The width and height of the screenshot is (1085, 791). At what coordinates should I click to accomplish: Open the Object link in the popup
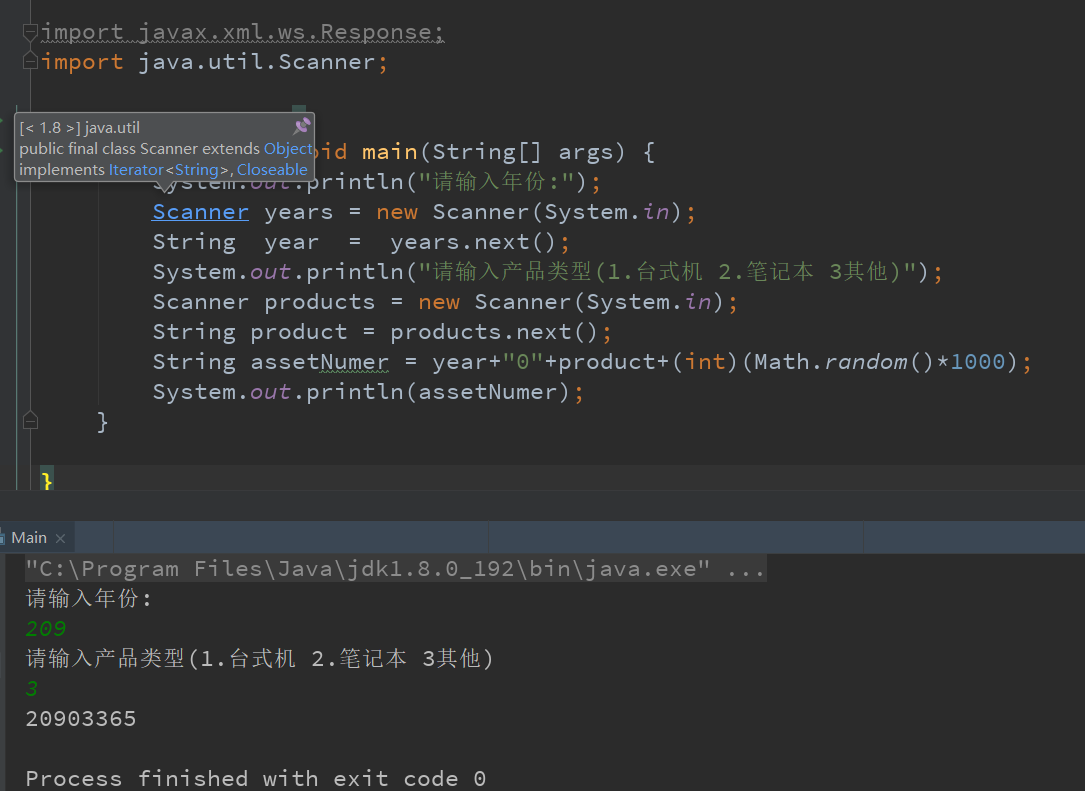coord(288,149)
